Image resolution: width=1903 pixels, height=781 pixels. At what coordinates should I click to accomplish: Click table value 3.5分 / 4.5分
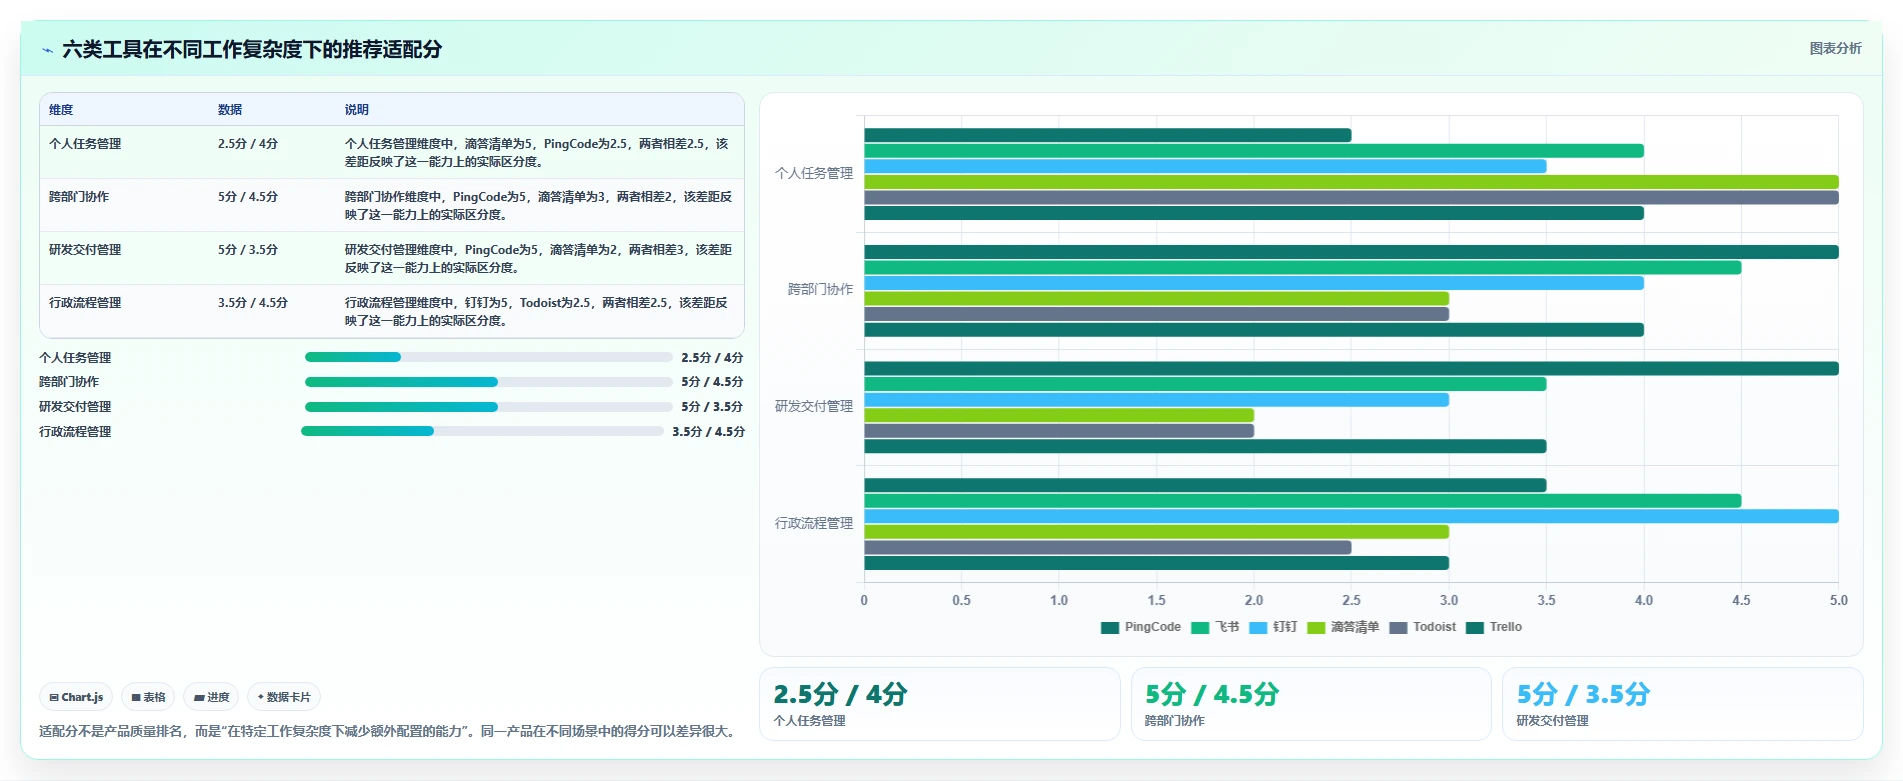[253, 303]
